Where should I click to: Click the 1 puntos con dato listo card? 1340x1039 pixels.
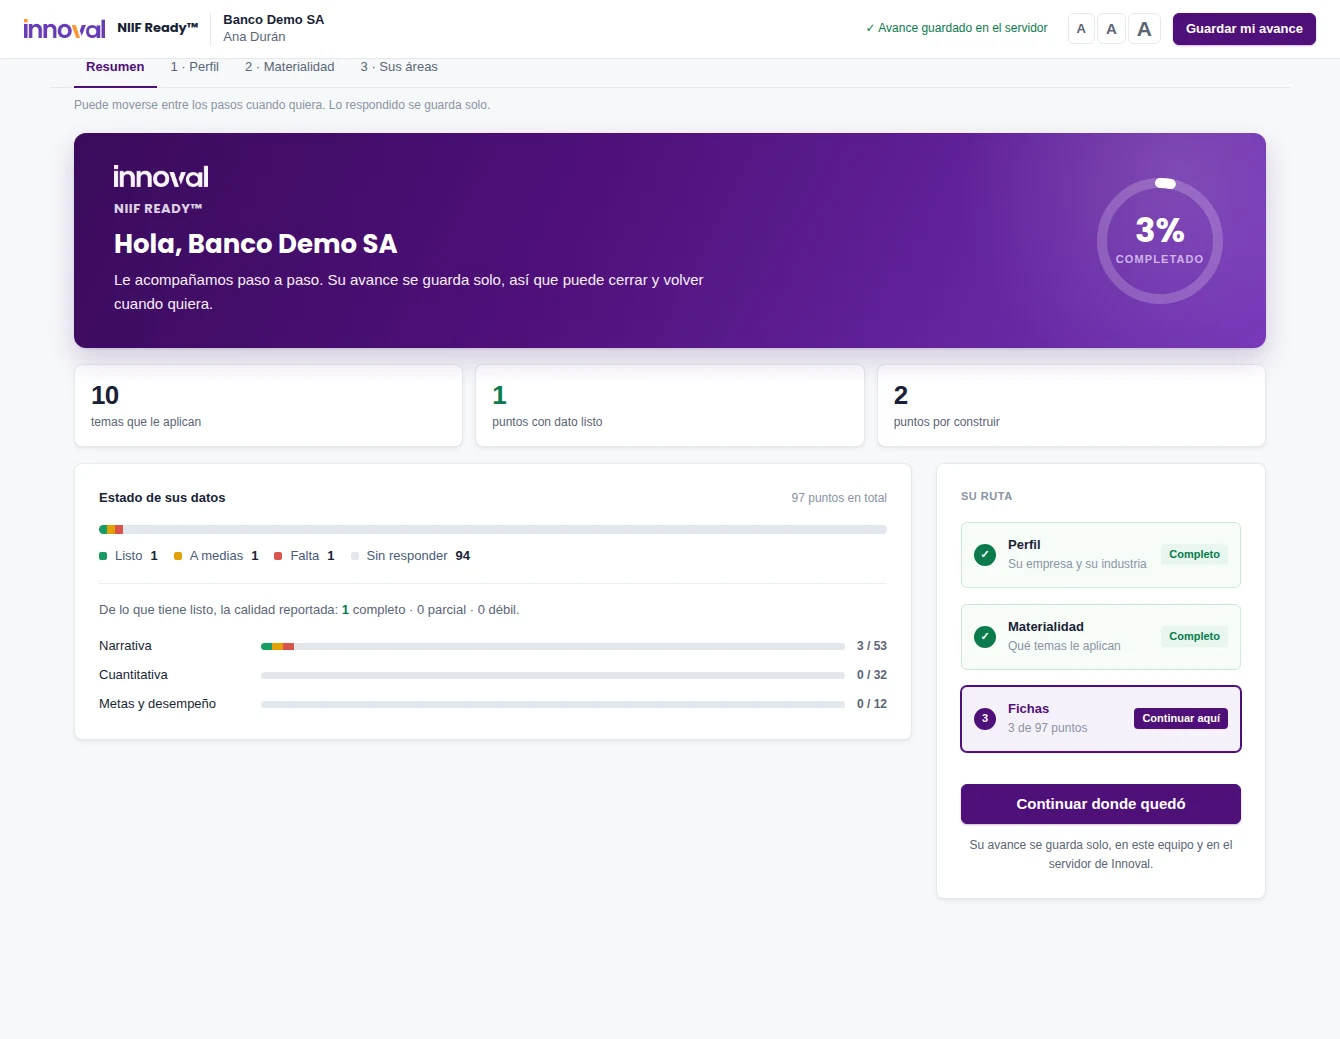[x=670, y=405]
